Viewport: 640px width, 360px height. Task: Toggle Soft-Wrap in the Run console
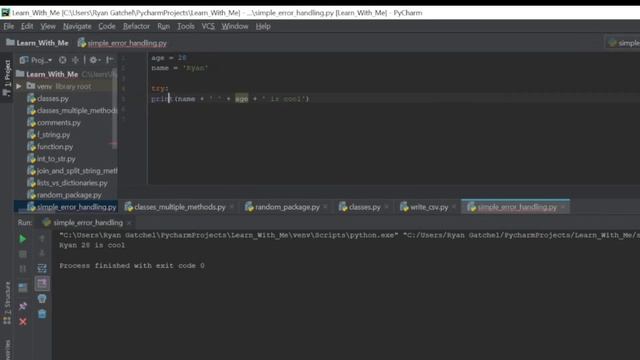coord(42,268)
